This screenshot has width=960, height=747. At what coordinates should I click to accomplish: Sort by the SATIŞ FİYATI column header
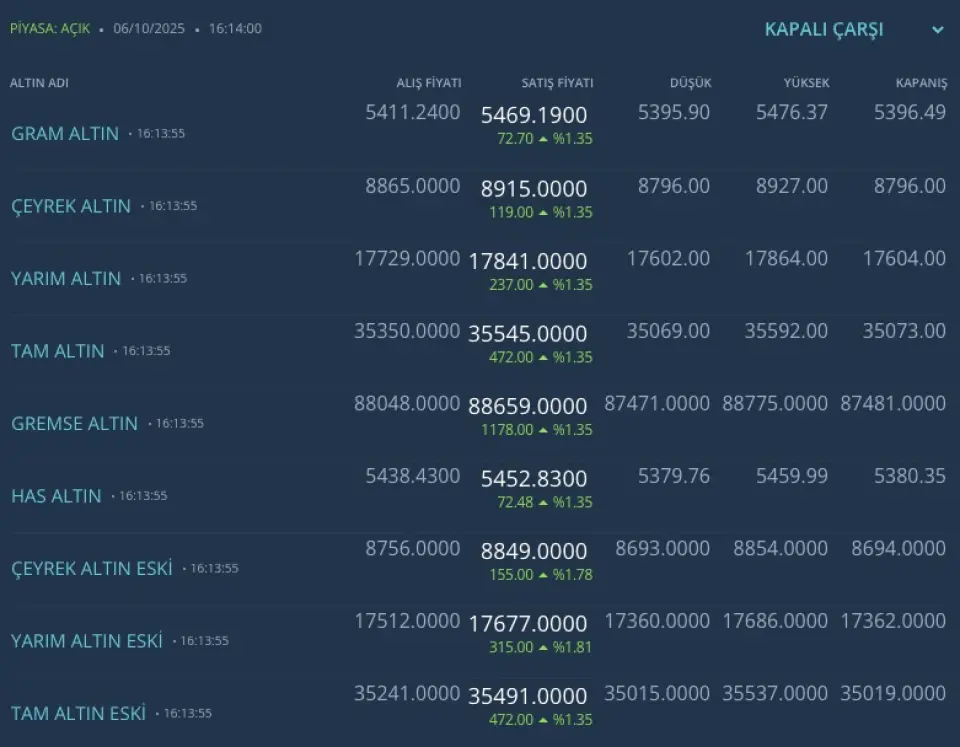point(557,83)
